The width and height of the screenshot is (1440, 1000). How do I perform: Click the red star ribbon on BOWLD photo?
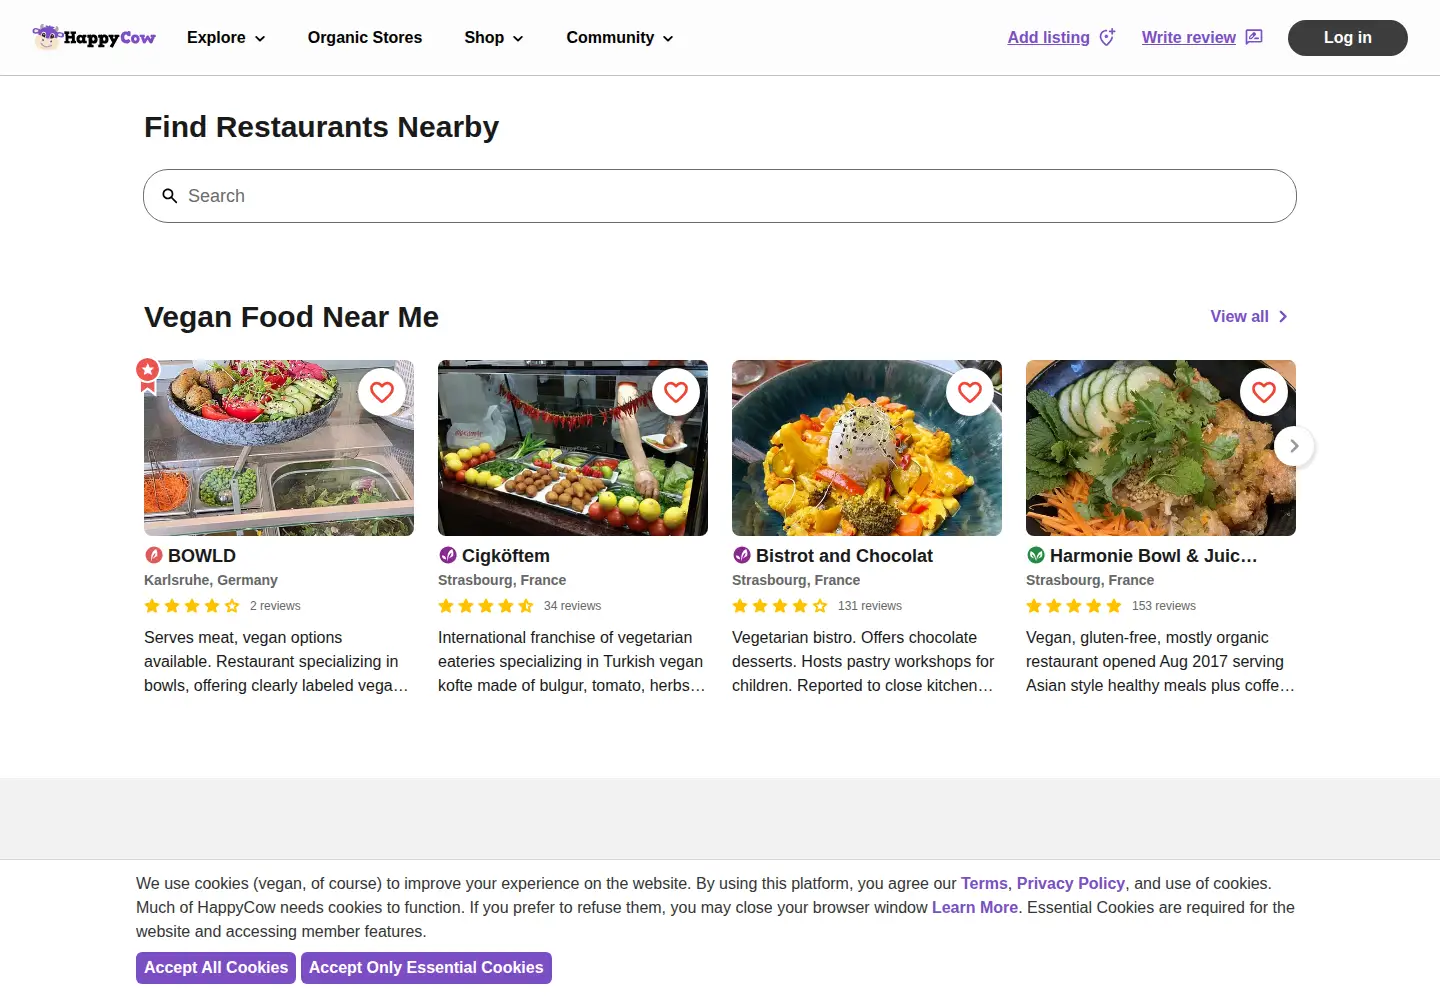pos(148,375)
